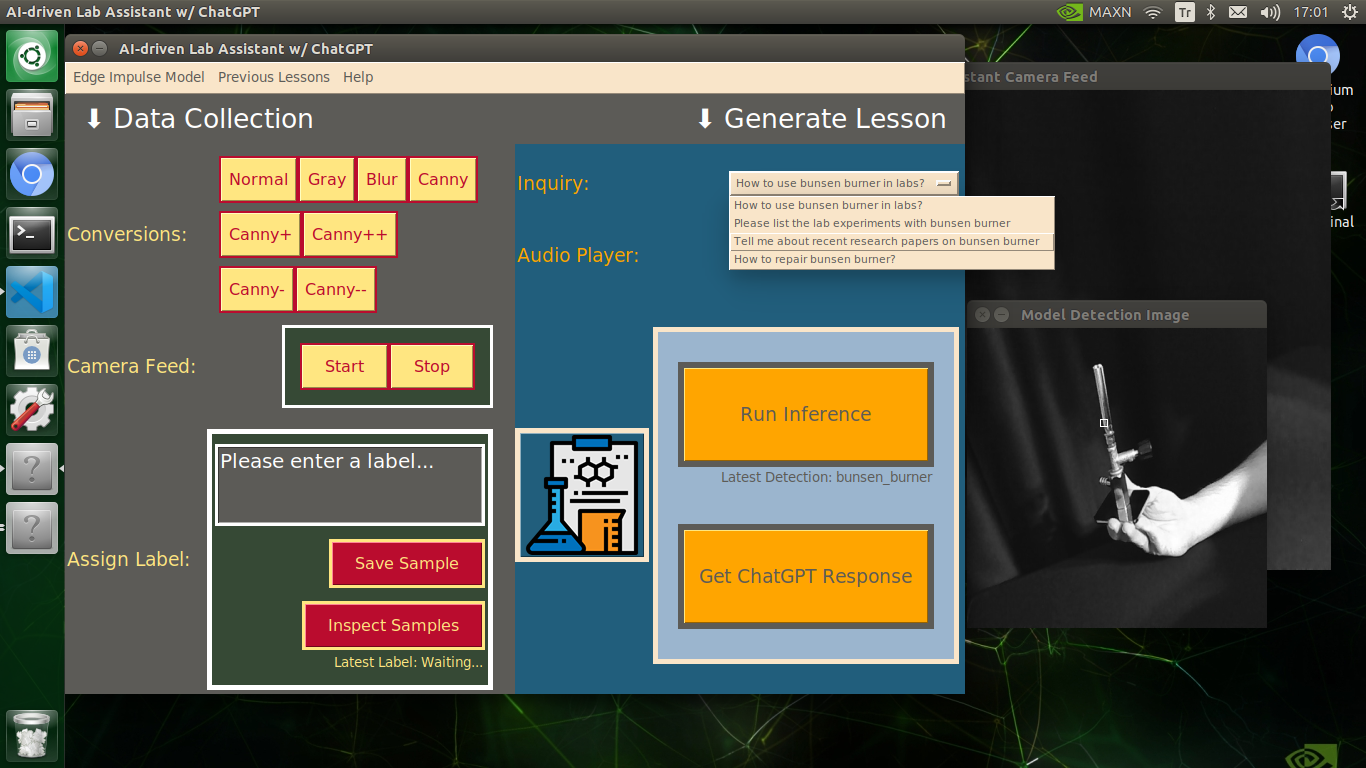Viewport: 1366px width, 768px height.
Task: Click the lower unknown question-mark dock icon
Action: tap(32, 527)
